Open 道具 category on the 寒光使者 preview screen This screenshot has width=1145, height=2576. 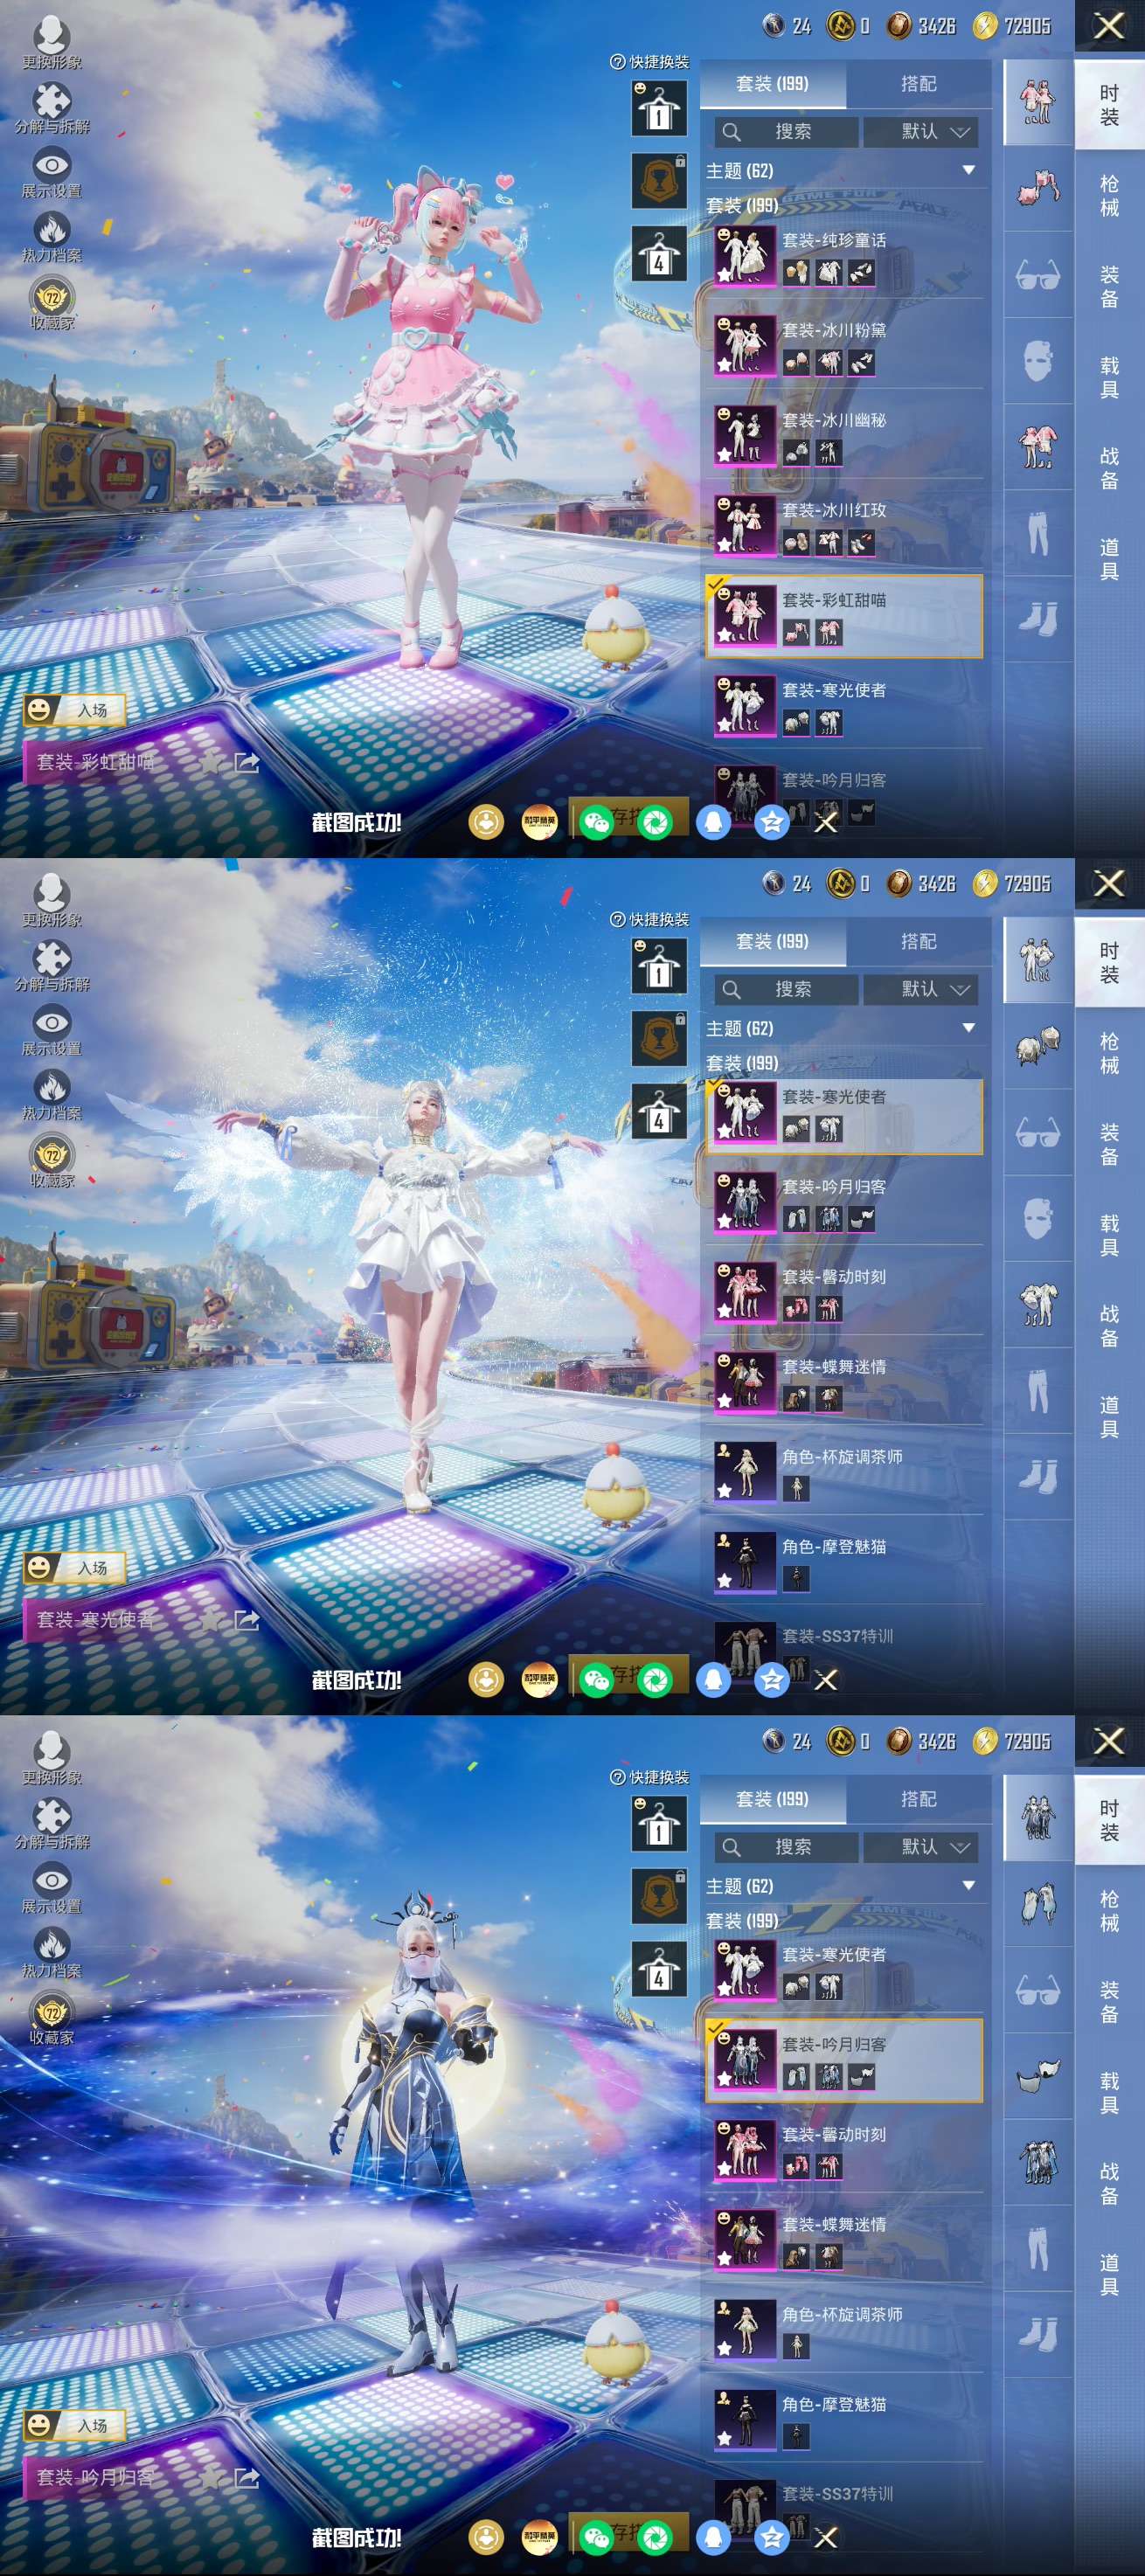pos(1109,1417)
